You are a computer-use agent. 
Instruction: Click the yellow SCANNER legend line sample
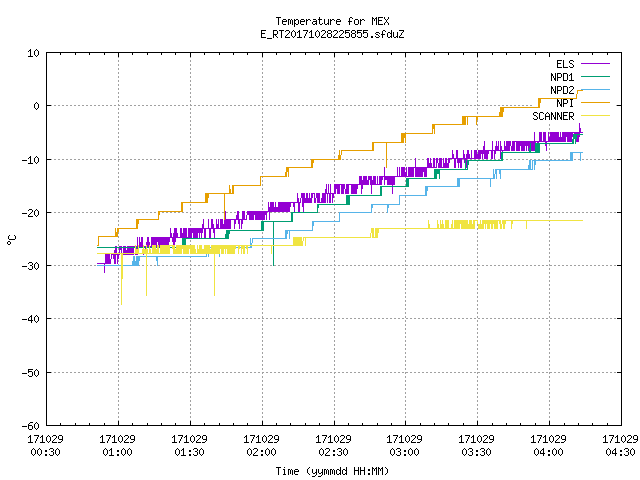click(x=595, y=116)
